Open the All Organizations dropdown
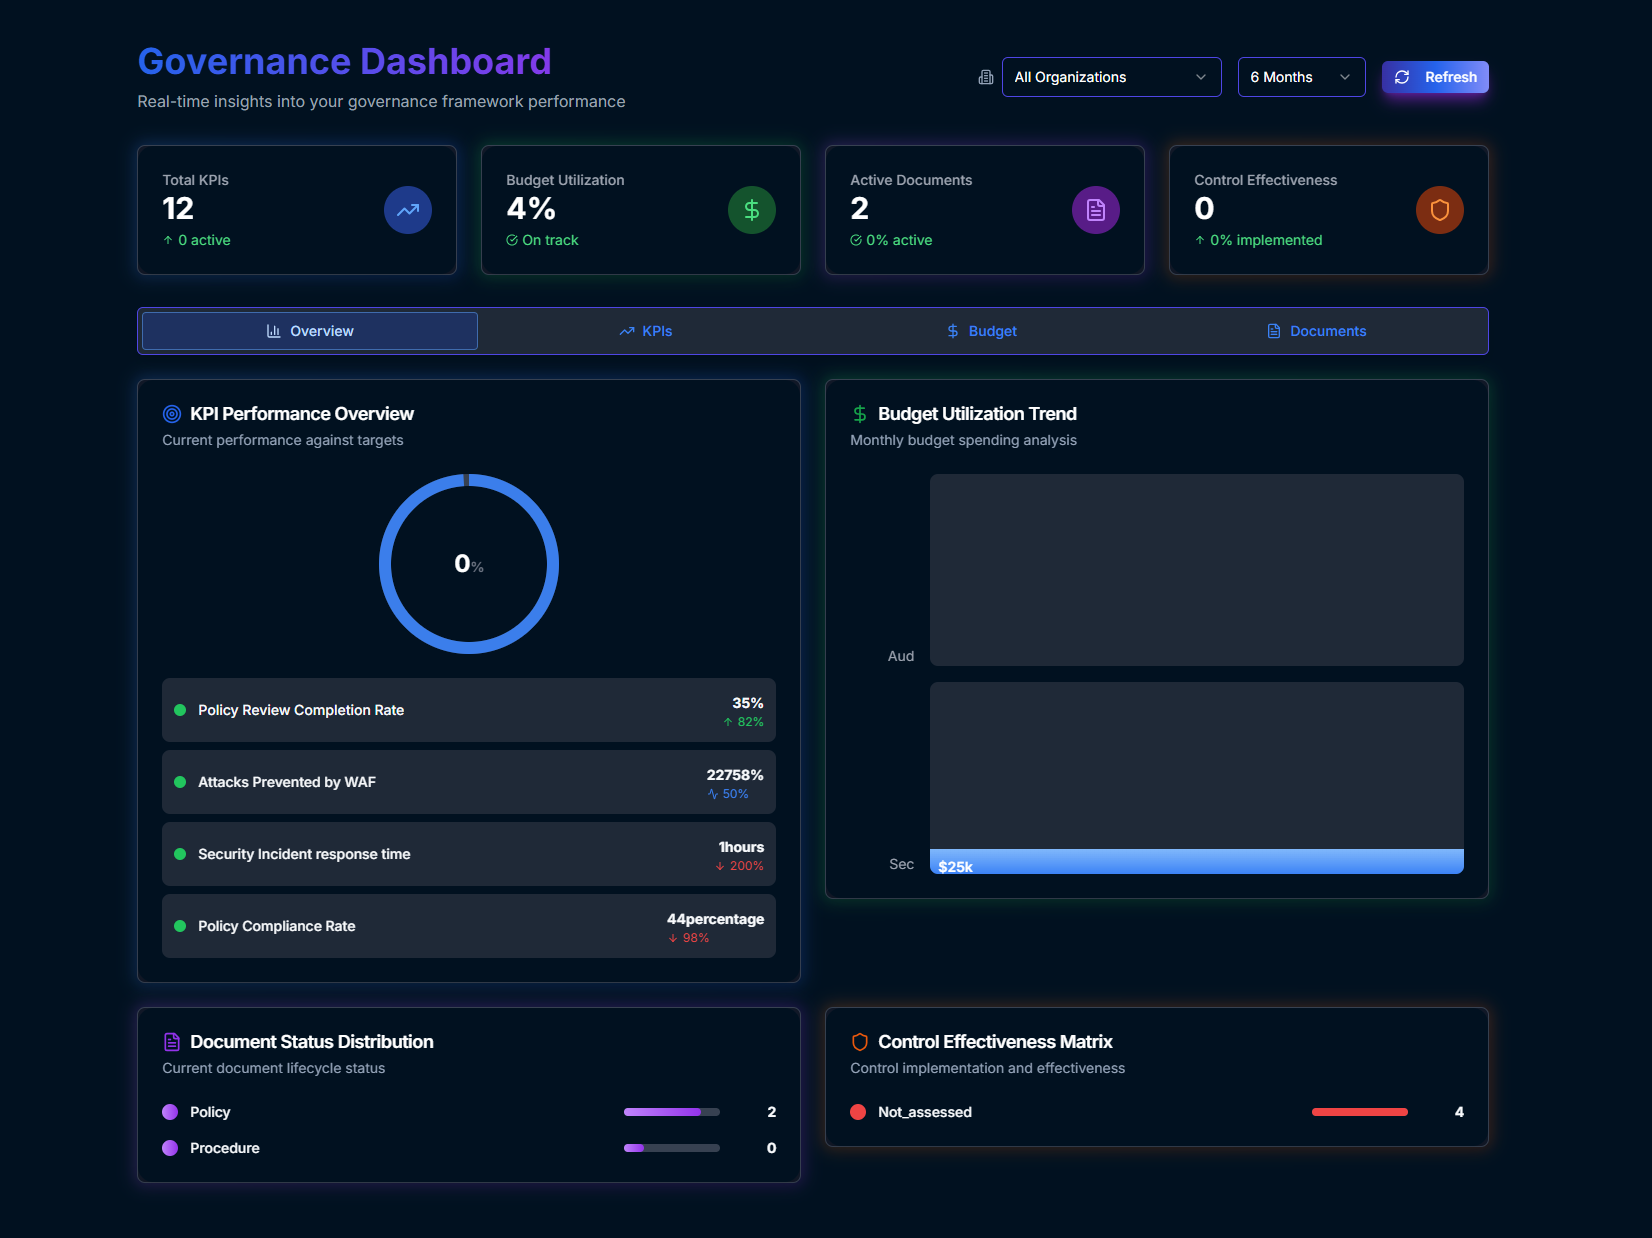1652x1238 pixels. coord(1112,77)
